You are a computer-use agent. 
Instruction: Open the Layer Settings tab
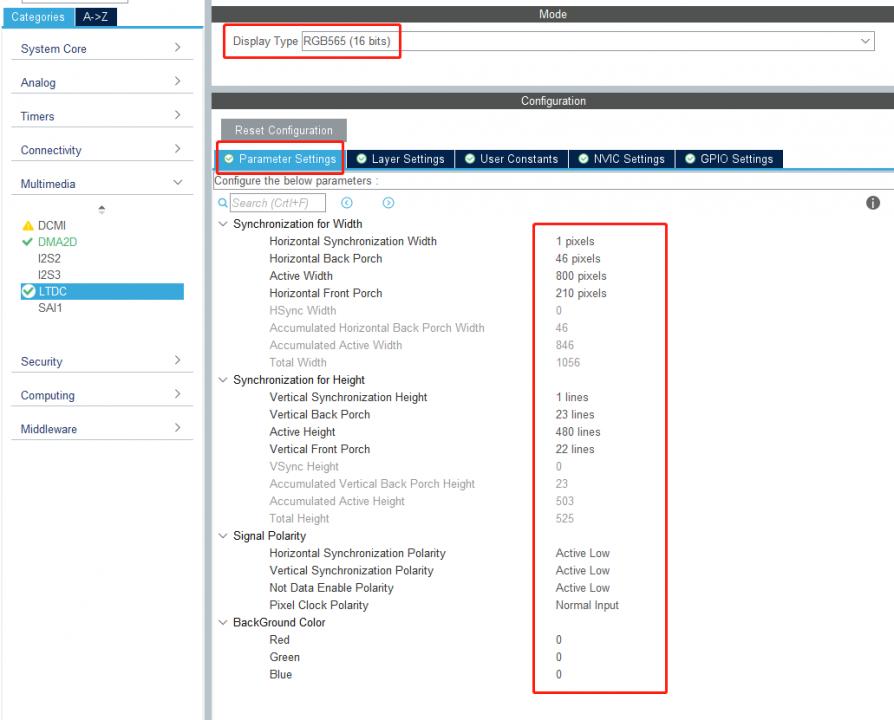click(400, 159)
